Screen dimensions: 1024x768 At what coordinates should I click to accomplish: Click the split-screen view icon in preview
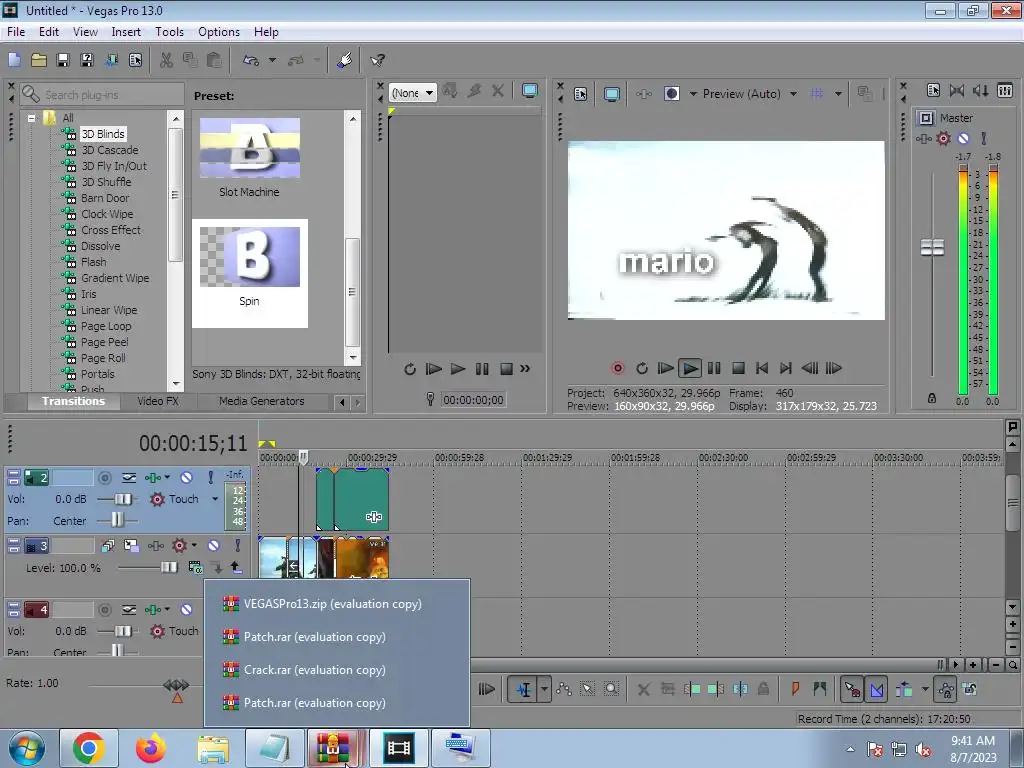671,94
